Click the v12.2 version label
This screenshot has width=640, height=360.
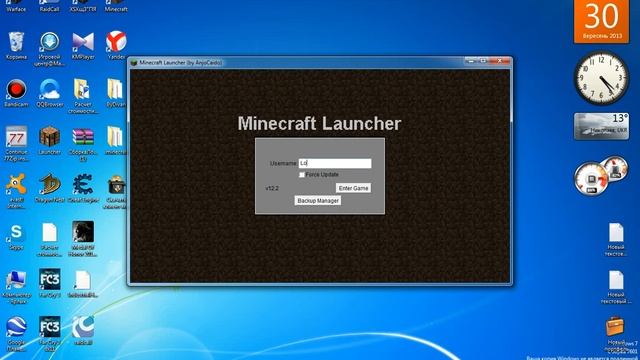tap(272, 189)
